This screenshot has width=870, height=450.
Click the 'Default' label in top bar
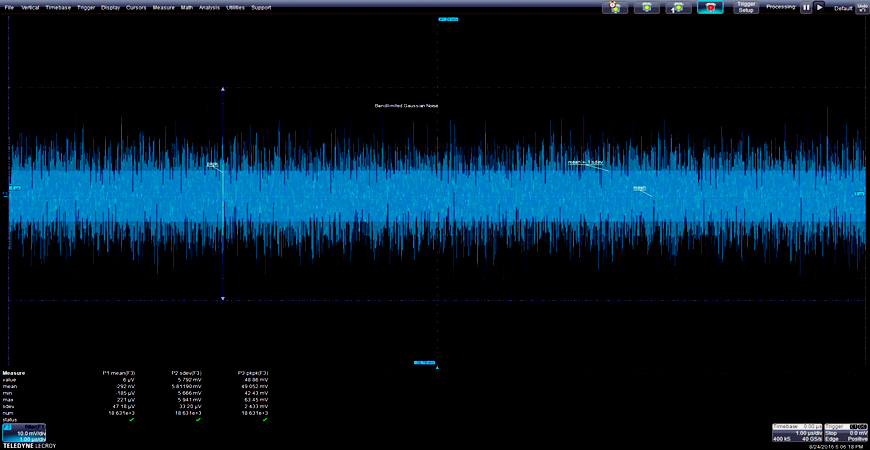click(843, 8)
